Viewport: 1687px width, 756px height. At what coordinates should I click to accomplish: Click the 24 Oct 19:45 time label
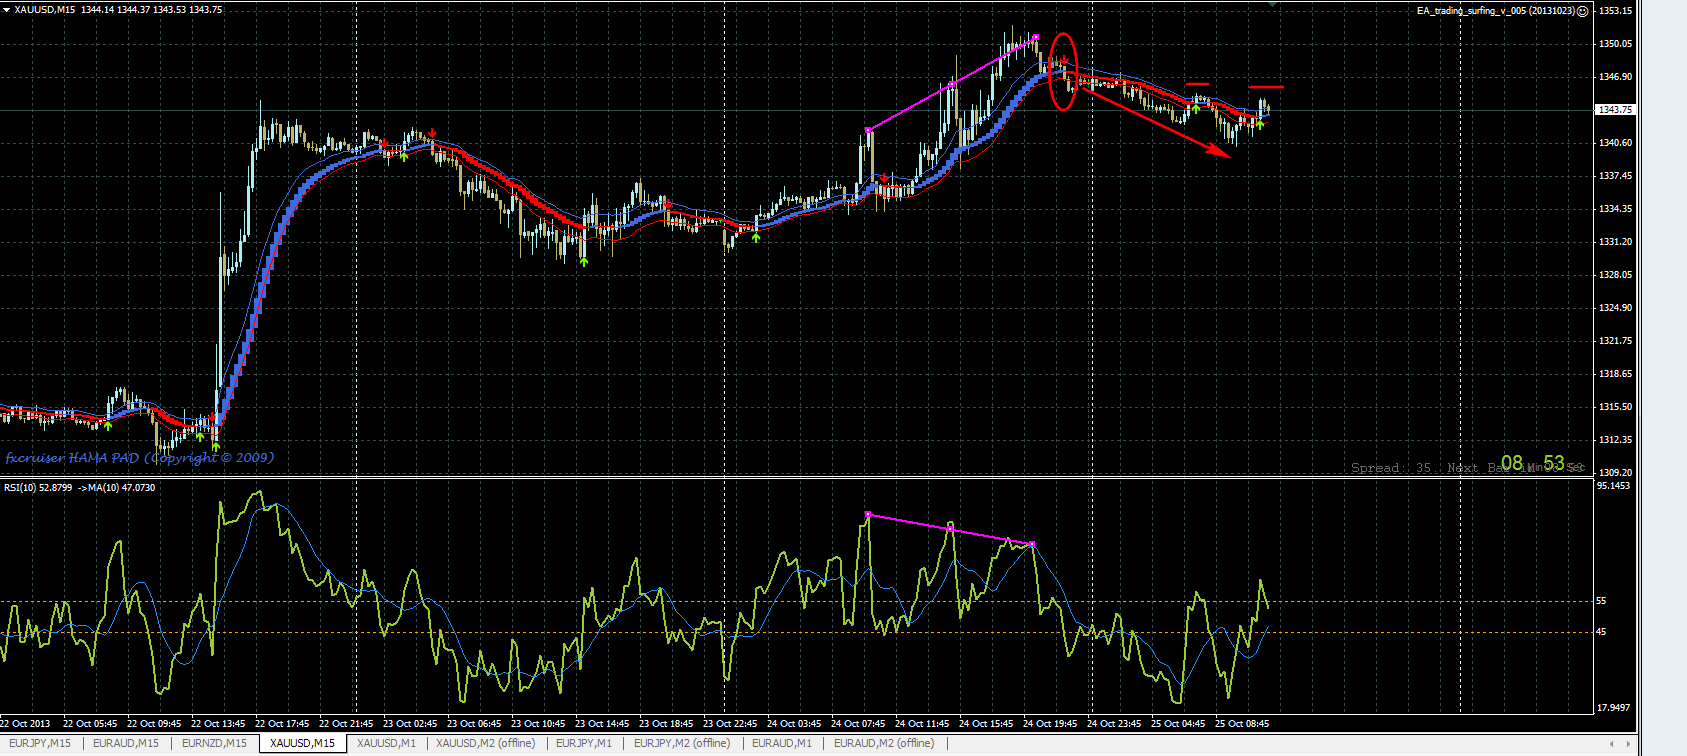pos(1050,723)
